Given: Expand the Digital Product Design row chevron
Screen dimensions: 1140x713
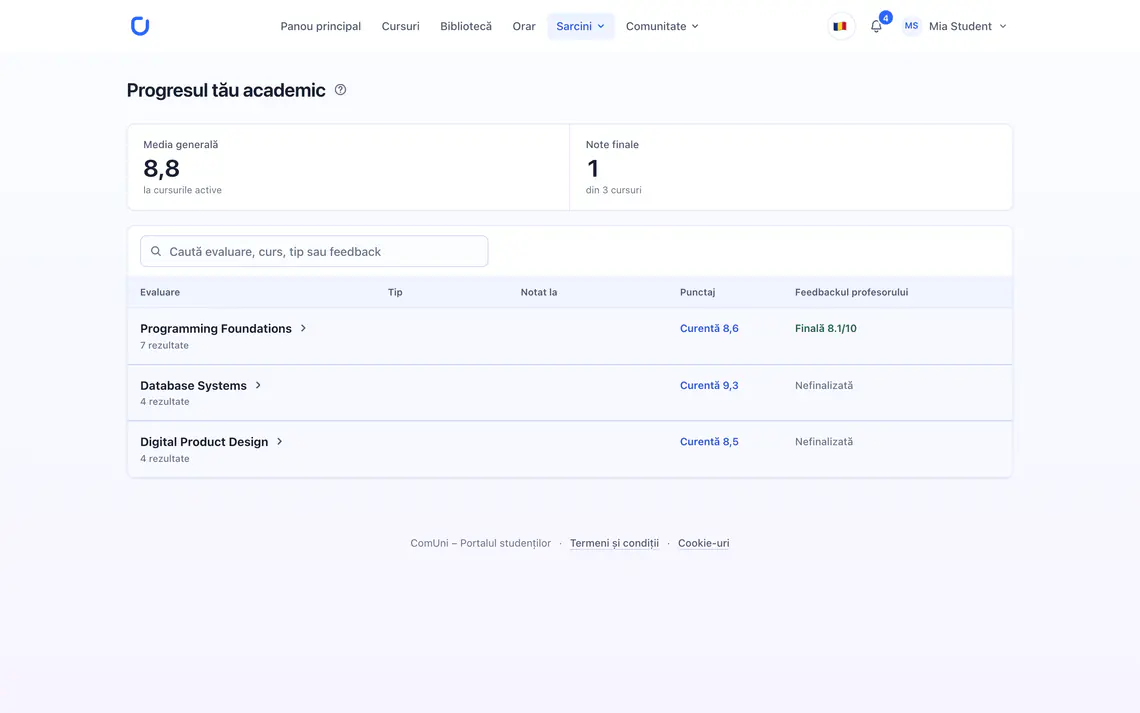Looking at the screenshot, I should click(279, 442).
